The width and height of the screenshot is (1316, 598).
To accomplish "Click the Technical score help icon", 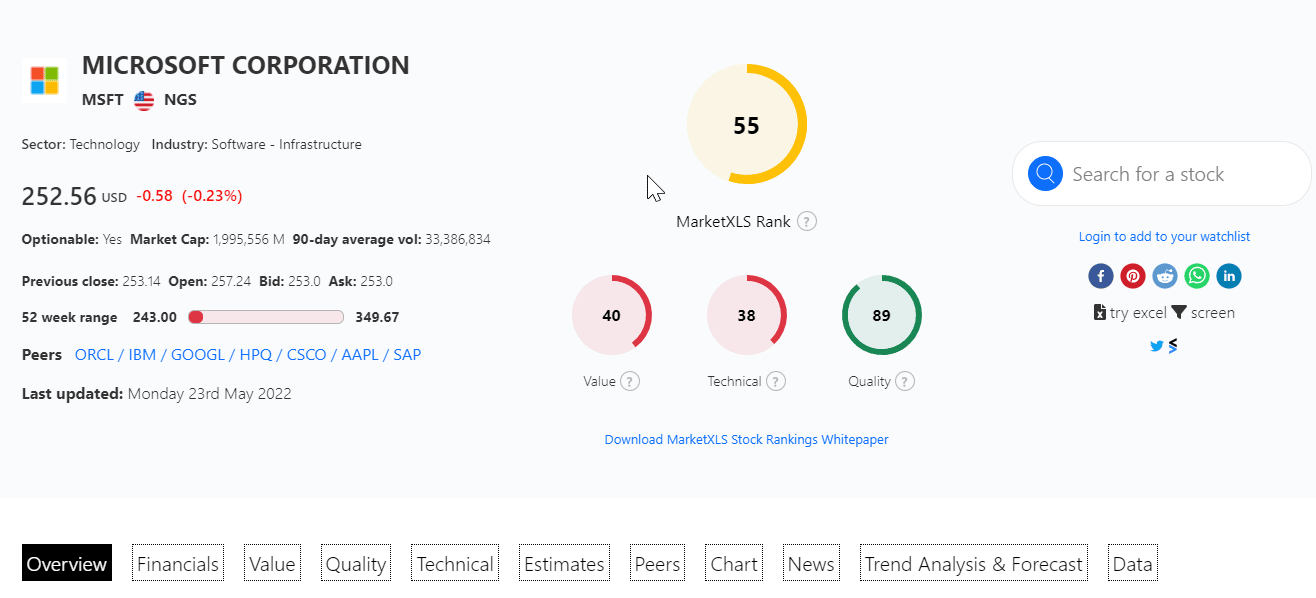I will (776, 381).
